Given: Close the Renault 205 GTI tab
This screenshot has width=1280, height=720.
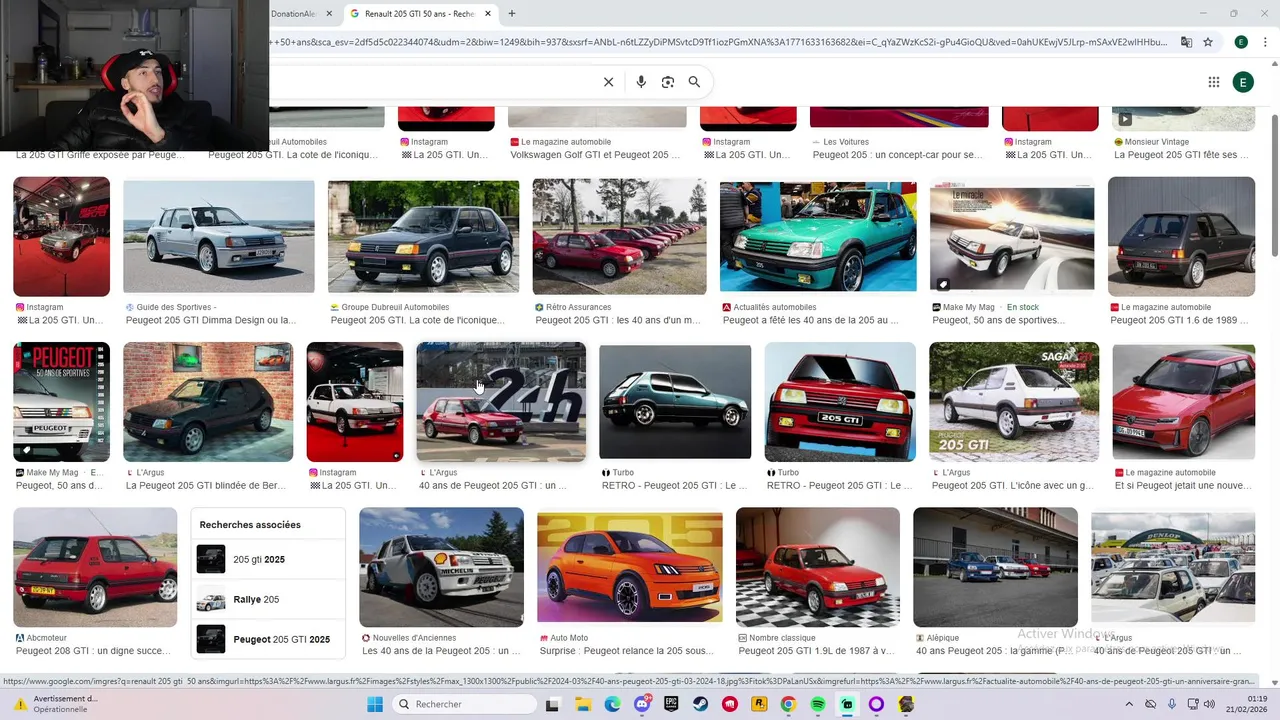Looking at the screenshot, I should [x=488, y=14].
